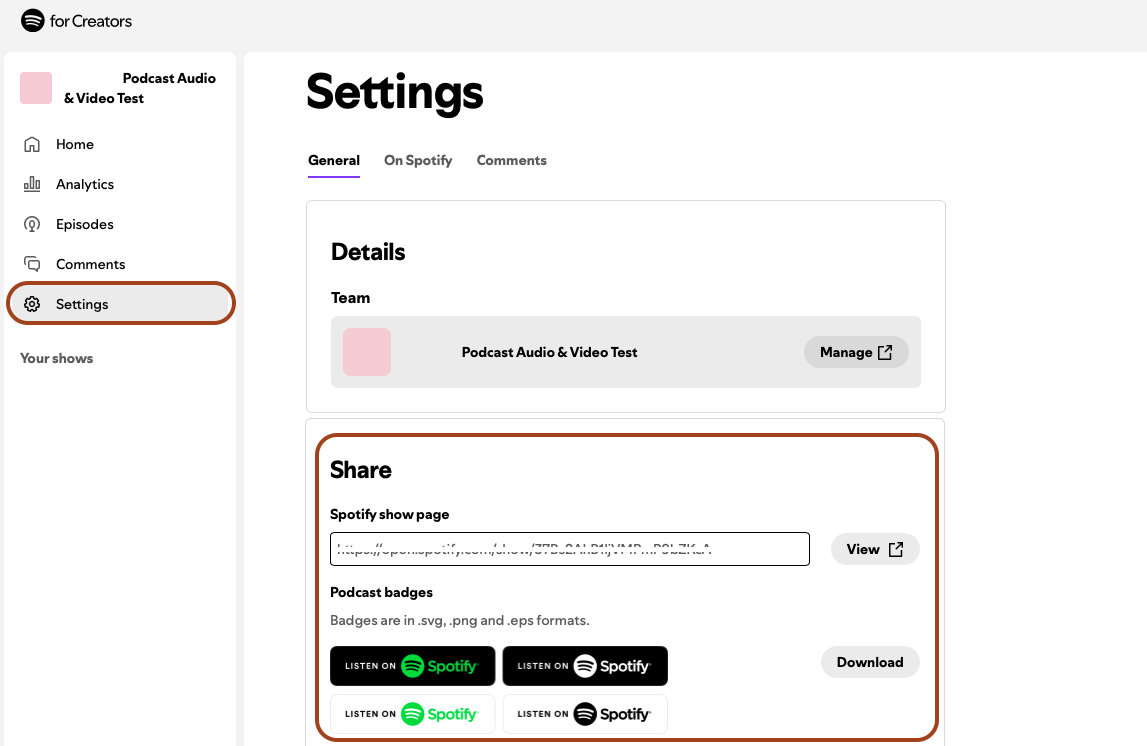This screenshot has width=1147, height=746.
Task: Select Settings in sidebar
Action: [x=121, y=304]
